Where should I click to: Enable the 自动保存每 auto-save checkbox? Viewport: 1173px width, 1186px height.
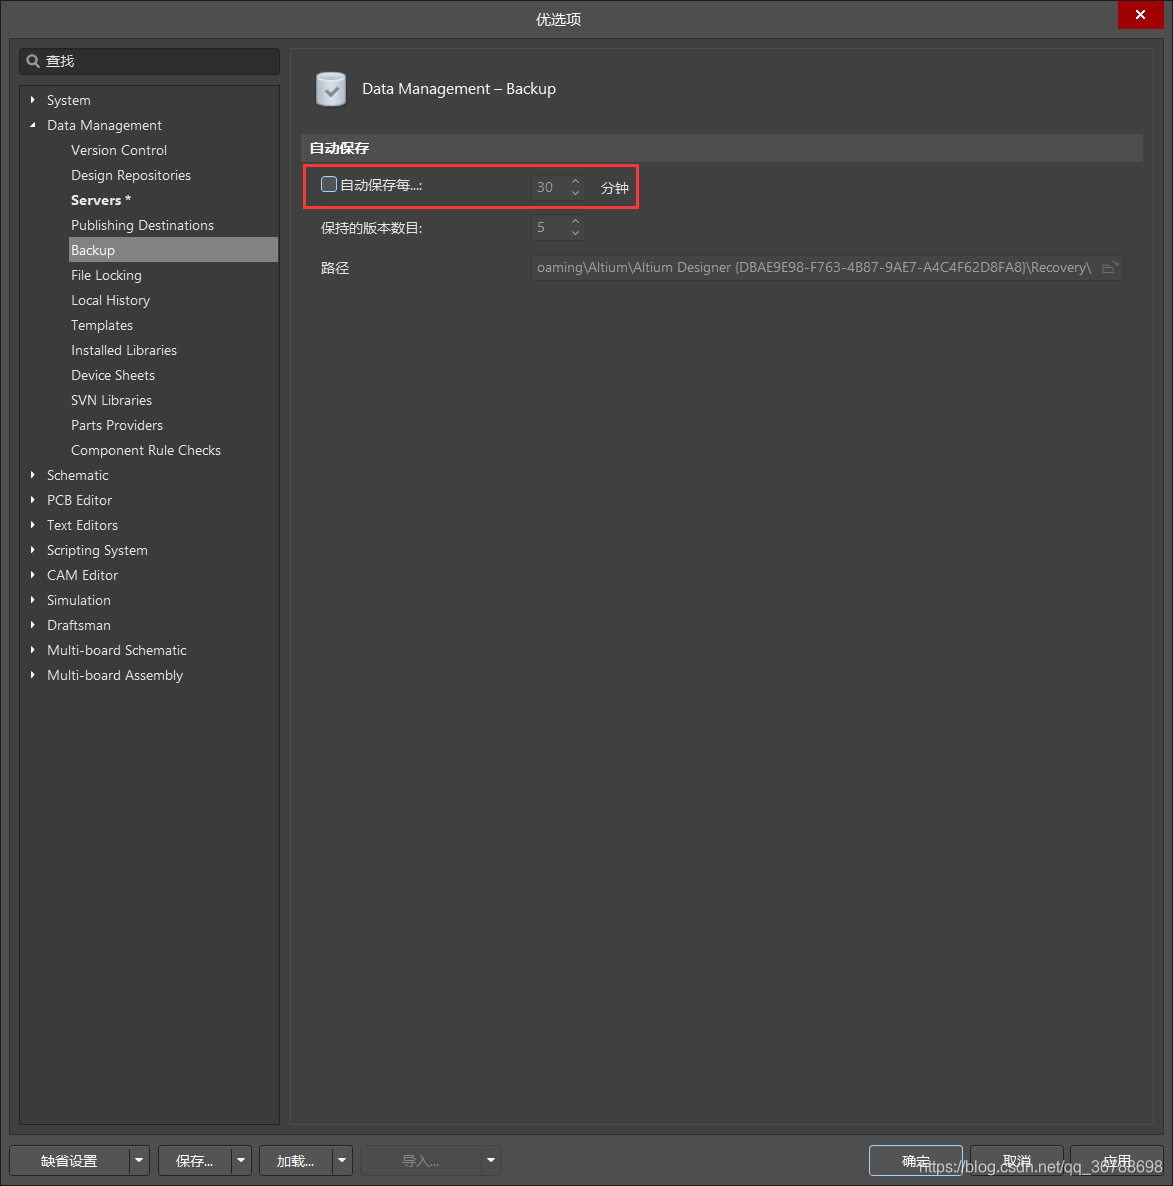[329, 185]
